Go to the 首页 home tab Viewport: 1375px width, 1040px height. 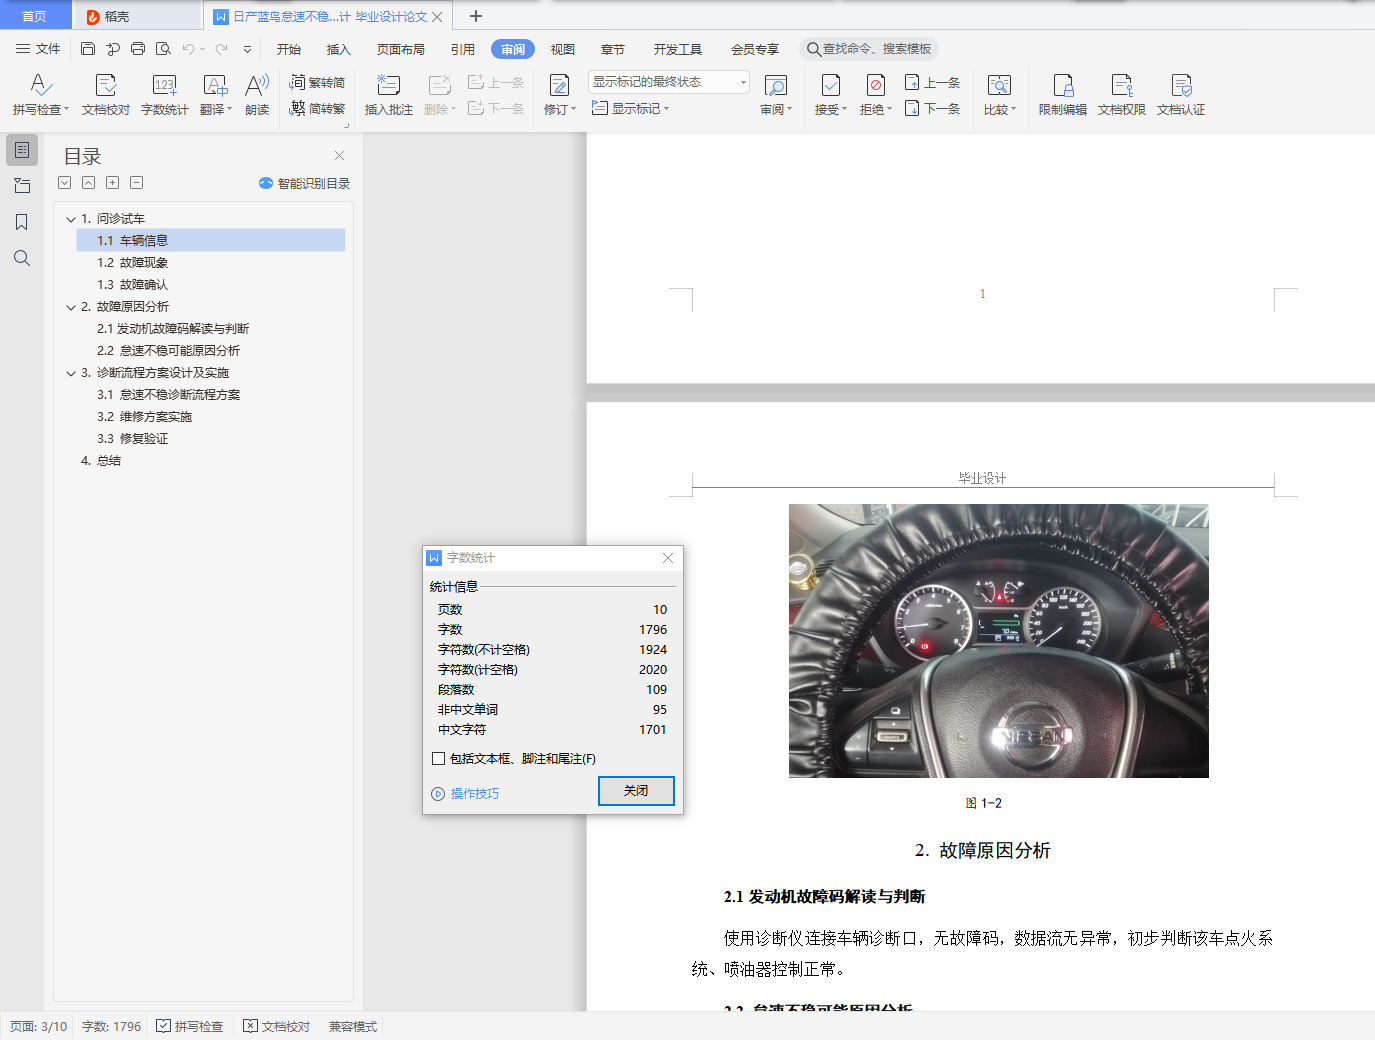[x=34, y=16]
